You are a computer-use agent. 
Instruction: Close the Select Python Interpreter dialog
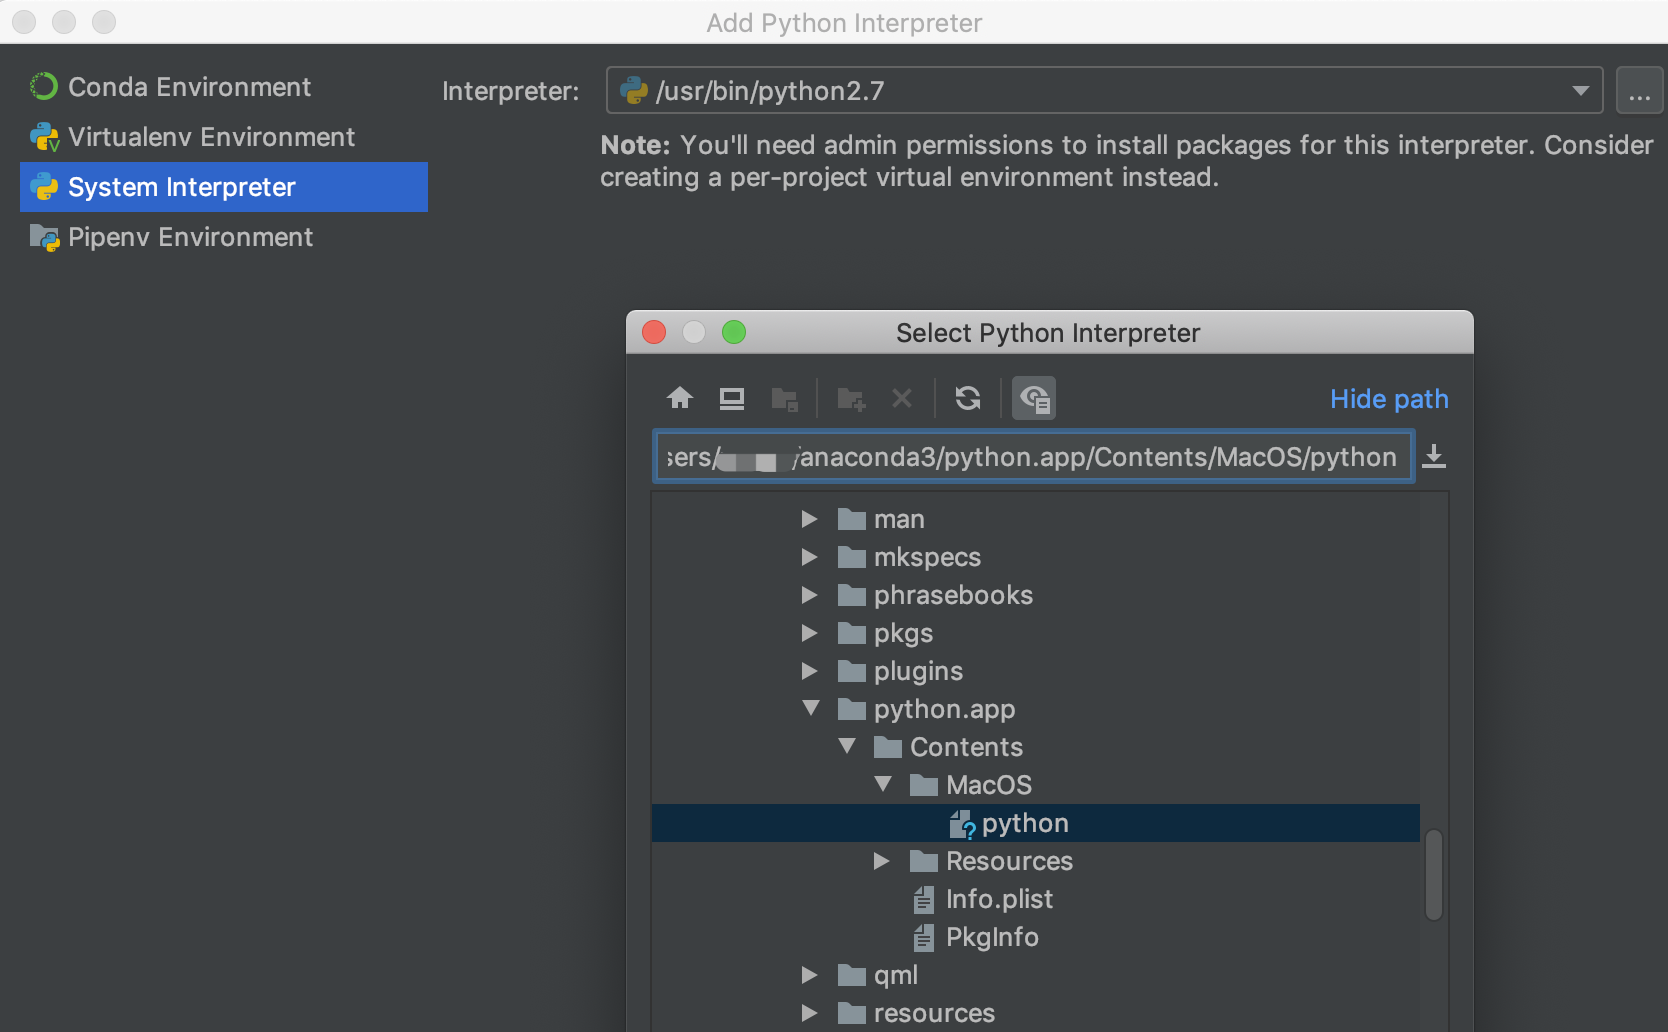(654, 332)
